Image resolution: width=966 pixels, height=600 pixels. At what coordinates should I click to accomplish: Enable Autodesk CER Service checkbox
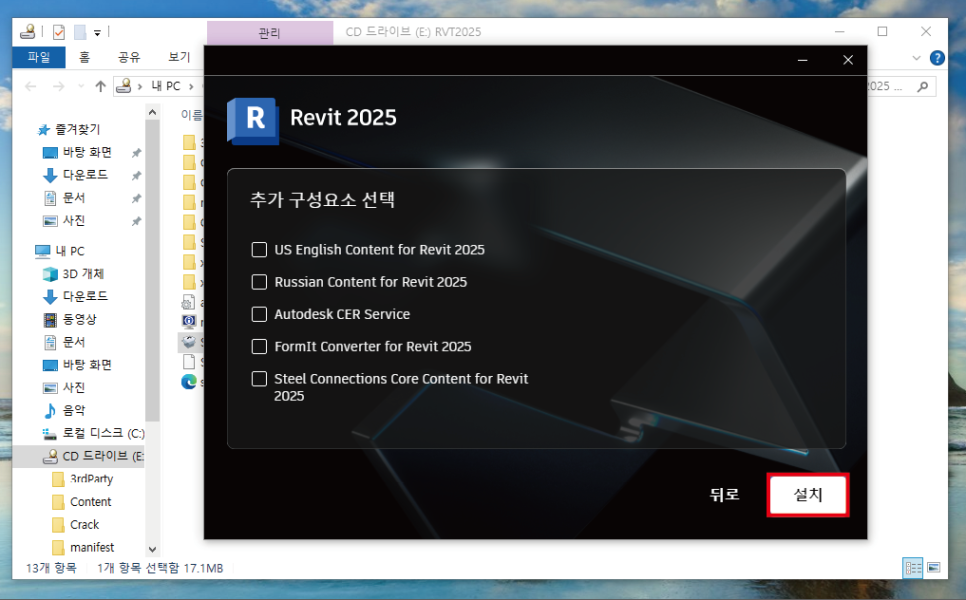click(x=259, y=314)
